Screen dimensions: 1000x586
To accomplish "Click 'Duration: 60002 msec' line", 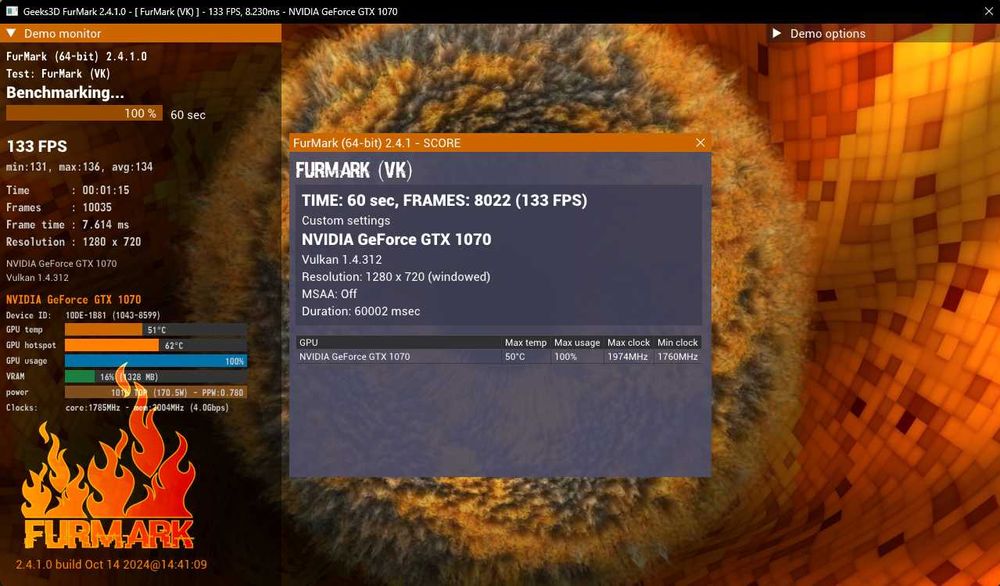I will click(361, 311).
